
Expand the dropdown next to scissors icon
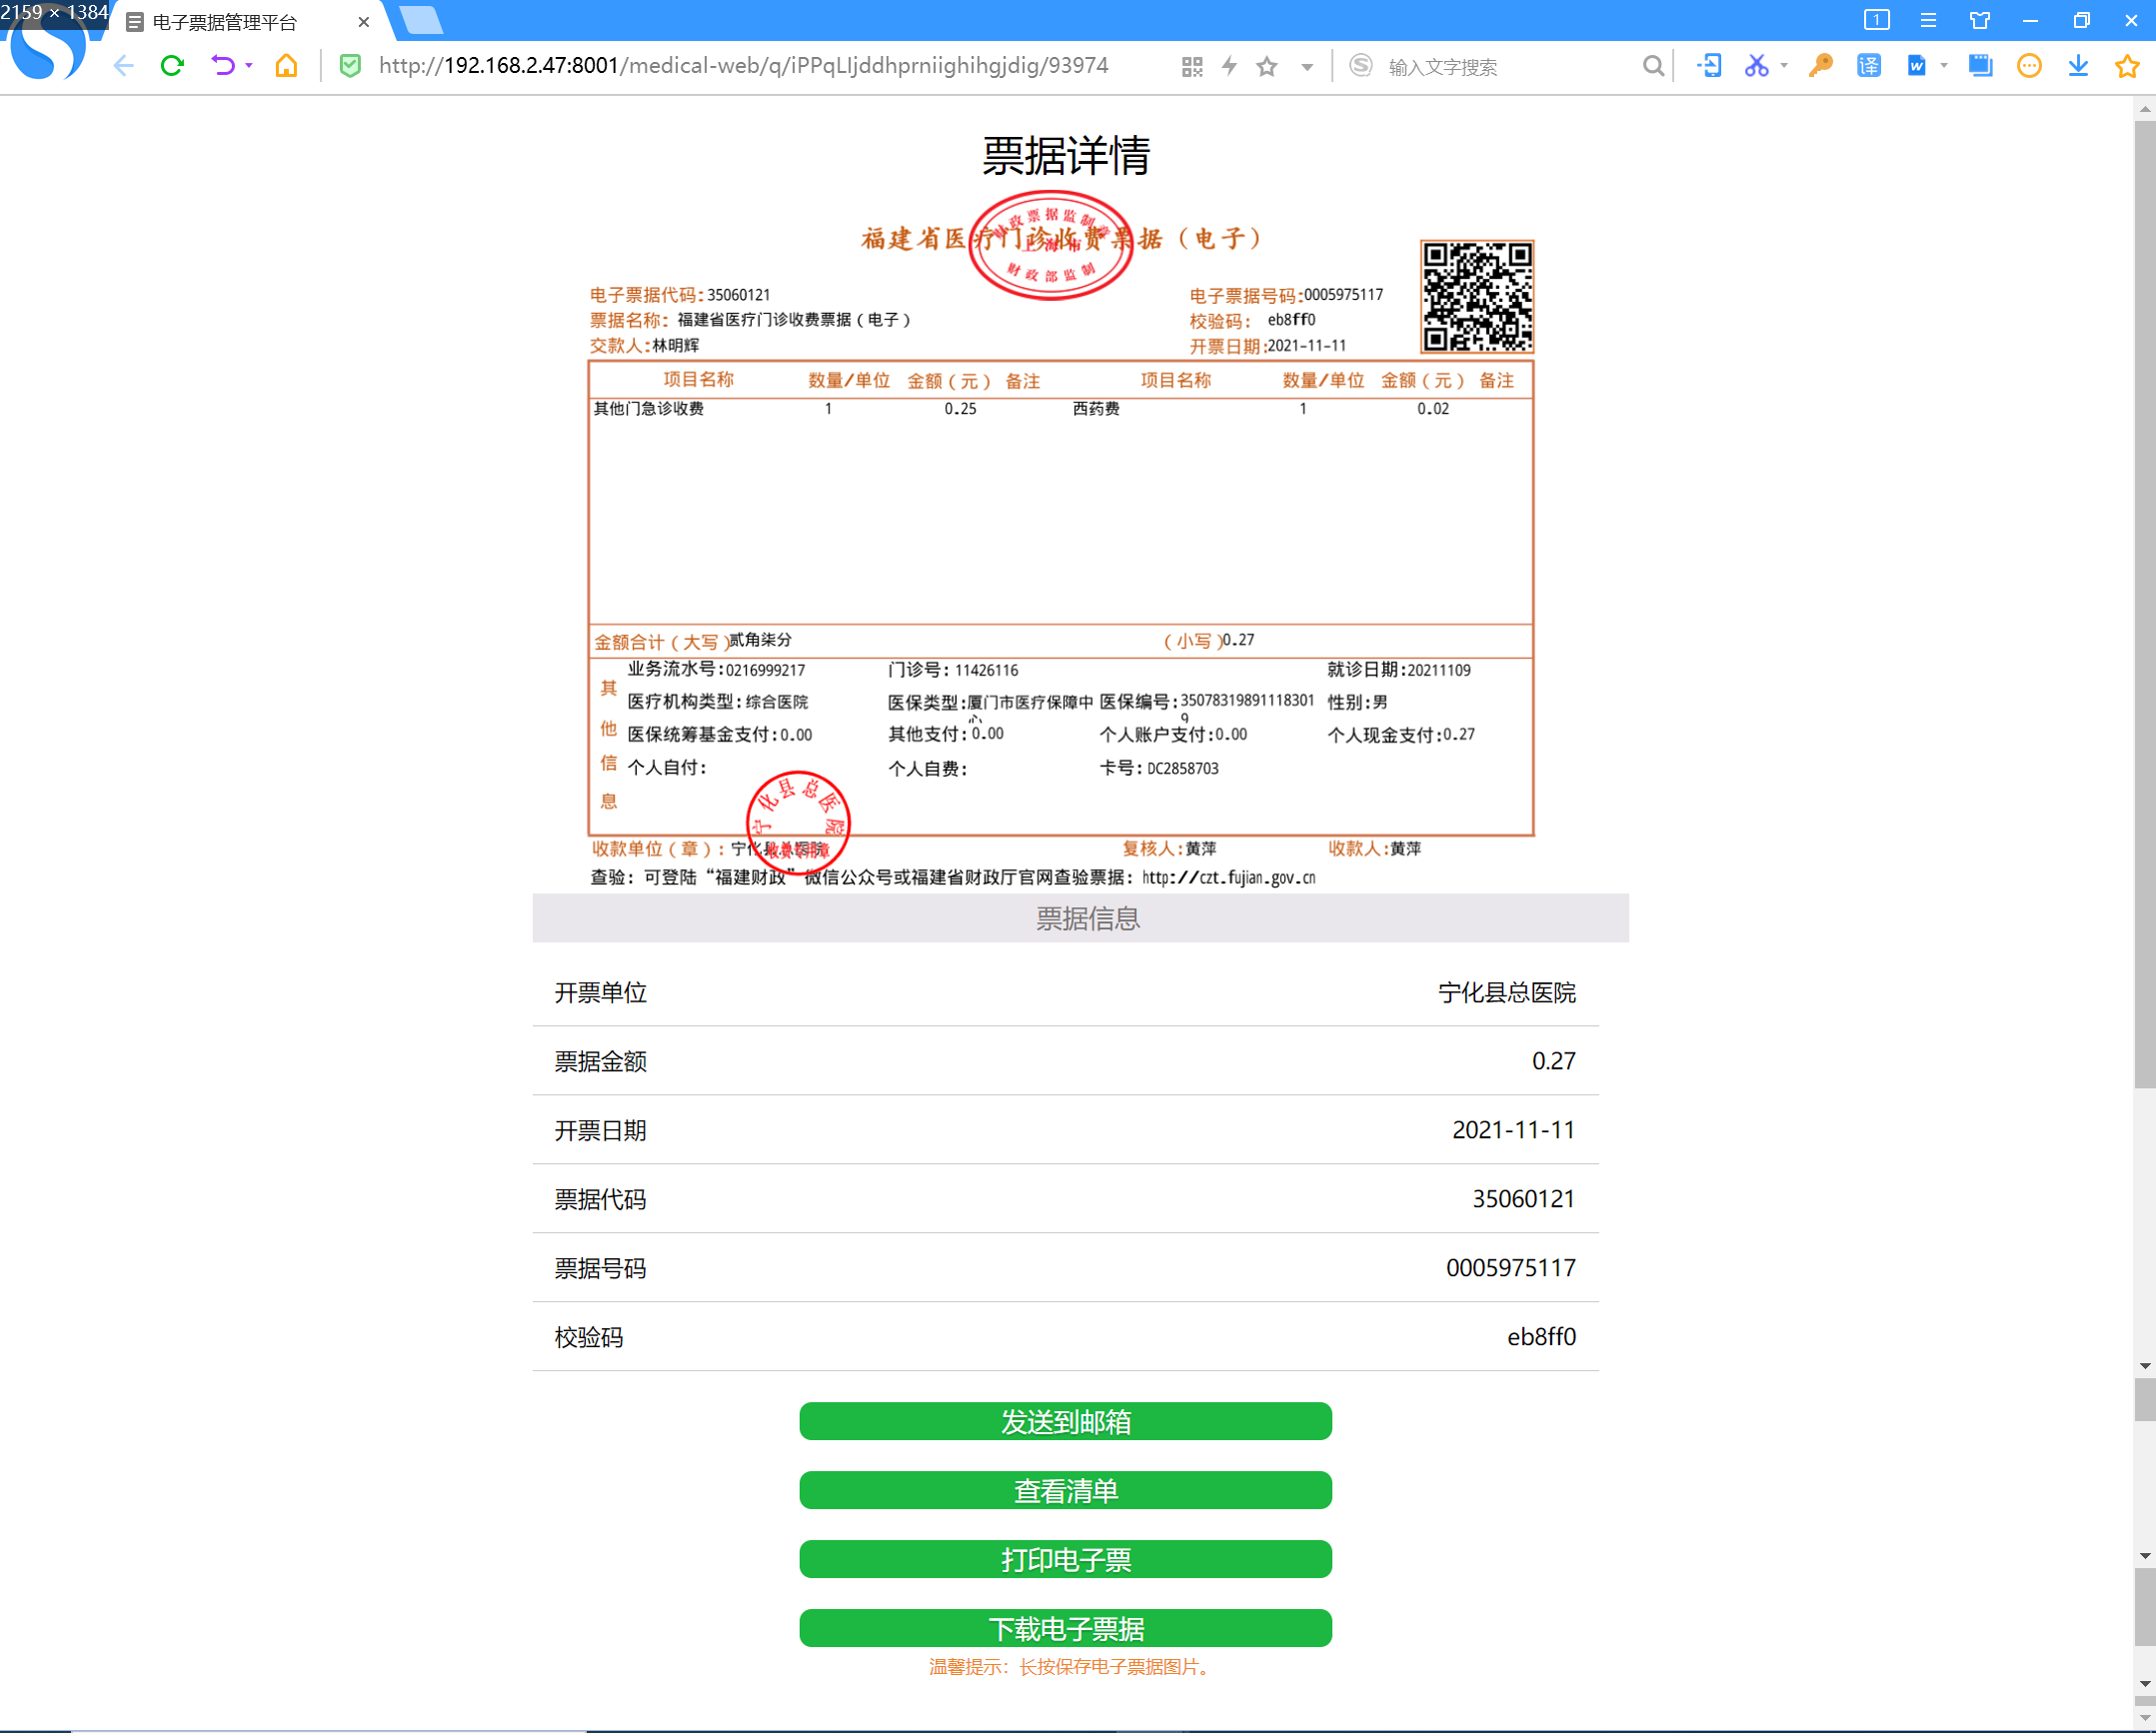click(x=1785, y=66)
